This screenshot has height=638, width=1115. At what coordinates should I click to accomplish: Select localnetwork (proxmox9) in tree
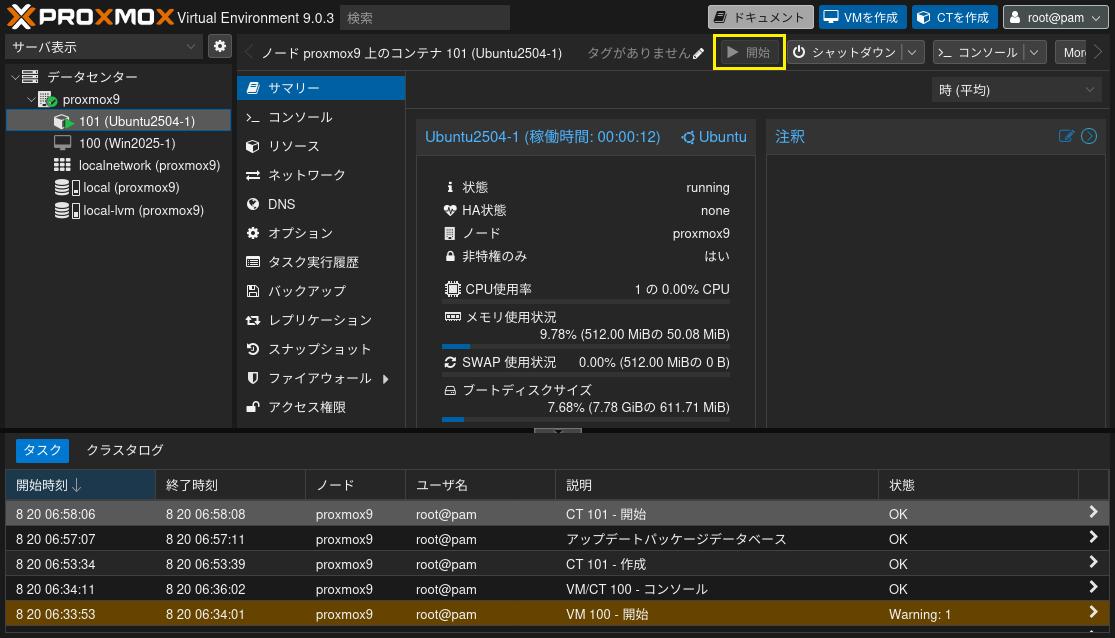click(119, 165)
